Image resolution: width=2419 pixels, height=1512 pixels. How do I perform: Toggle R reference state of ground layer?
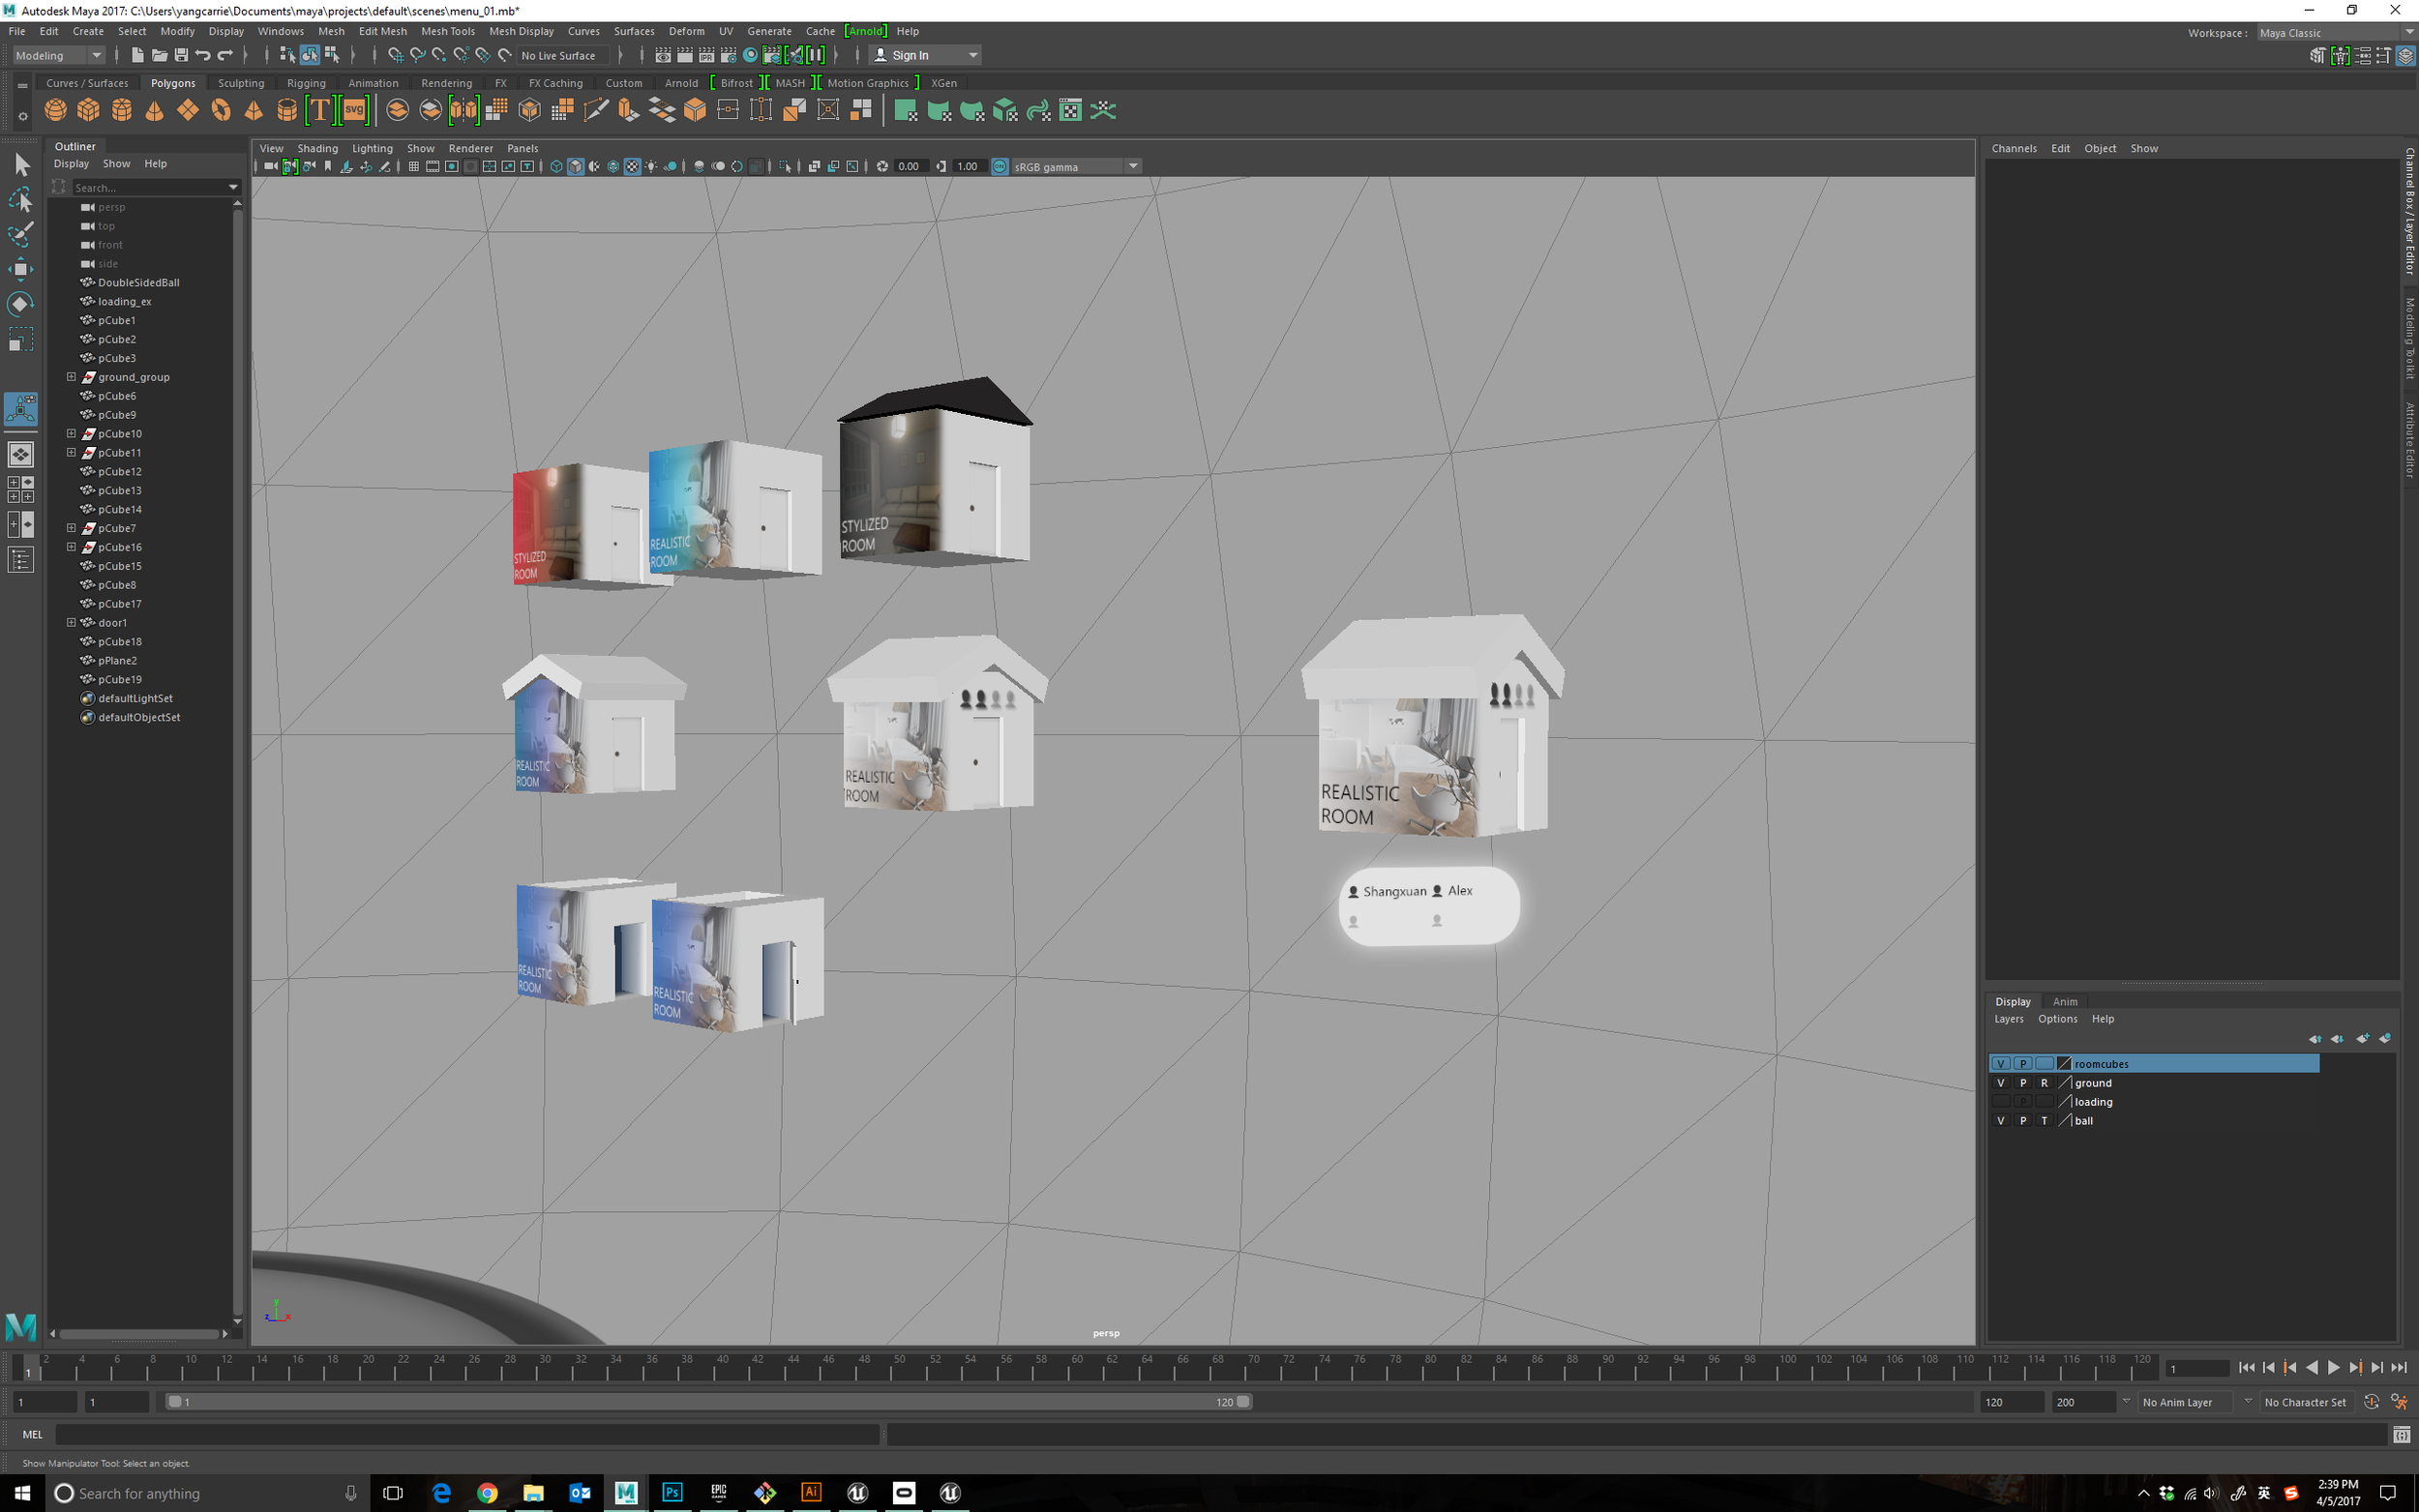(2044, 1082)
